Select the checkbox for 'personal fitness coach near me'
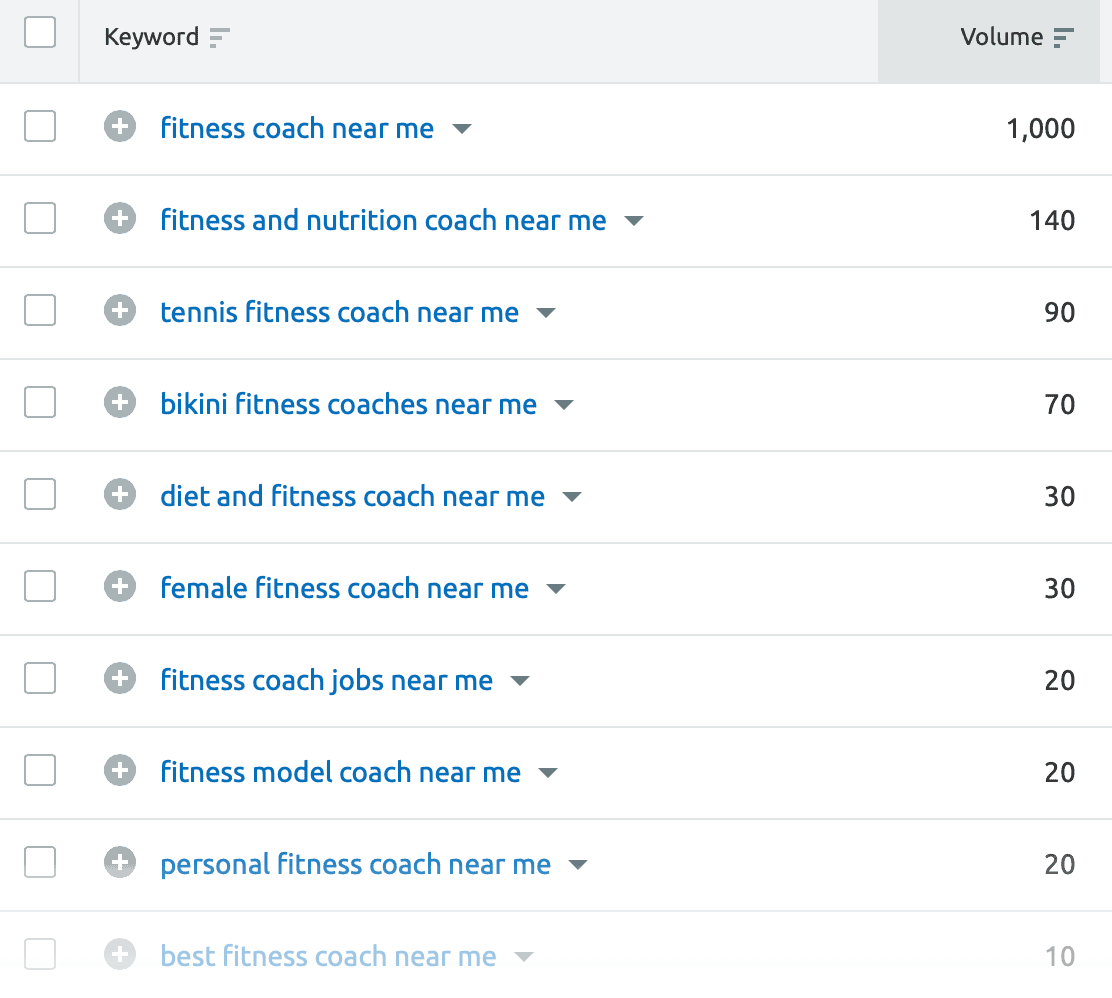Image resolution: width=1112 pixels, height=998 pixels. (39, 862)
